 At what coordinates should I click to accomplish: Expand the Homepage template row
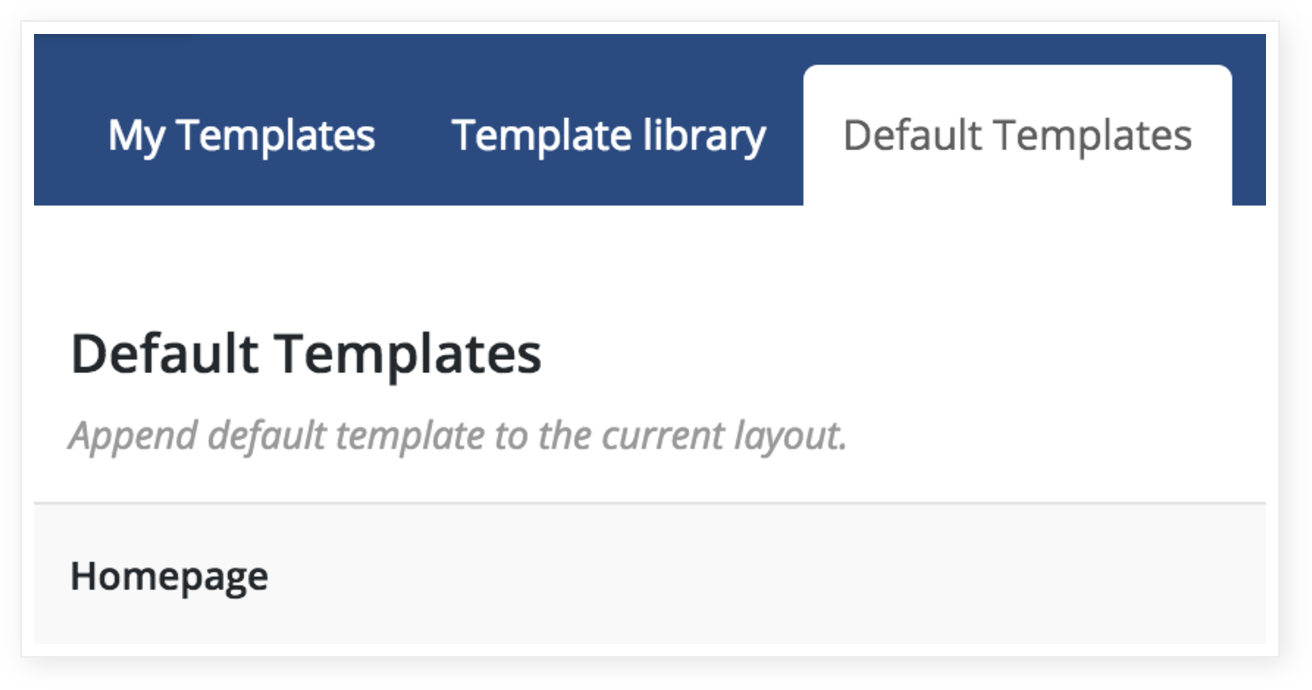pyautogui.click(x=650, y=574)
